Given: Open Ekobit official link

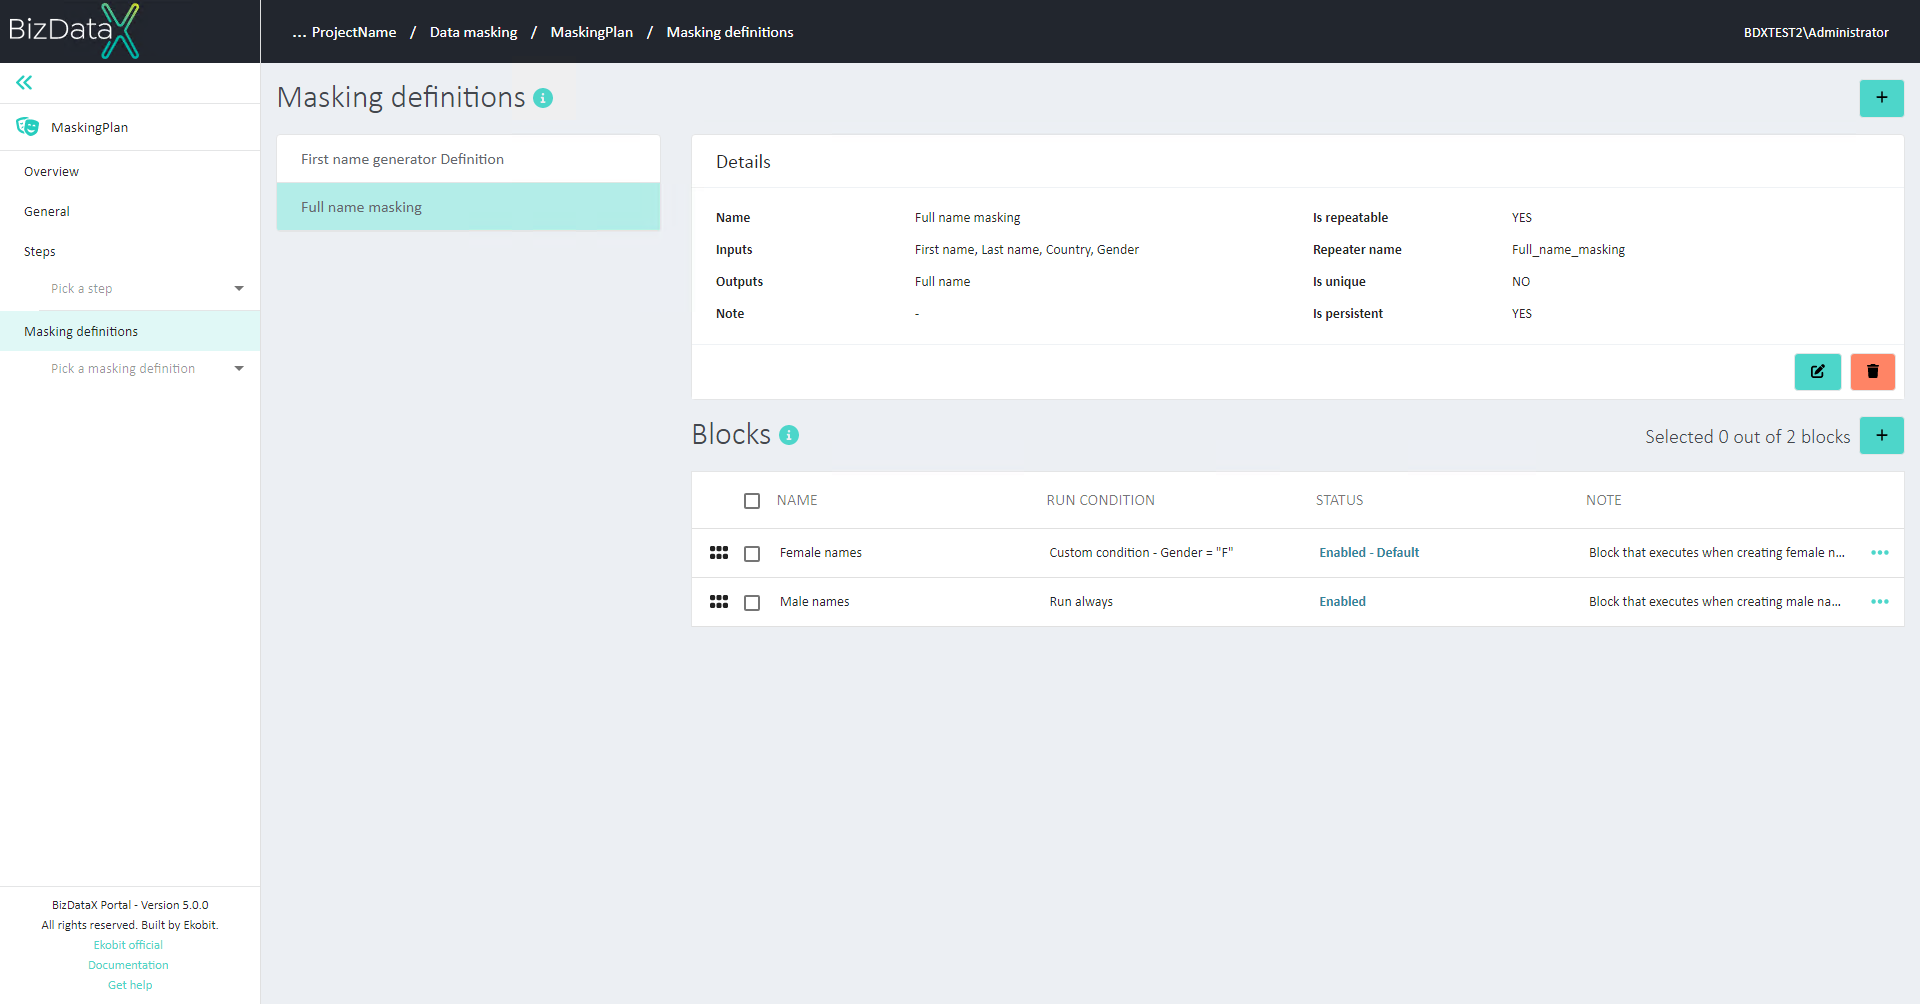Looking at the screenshot, I should tap(128, 945).
